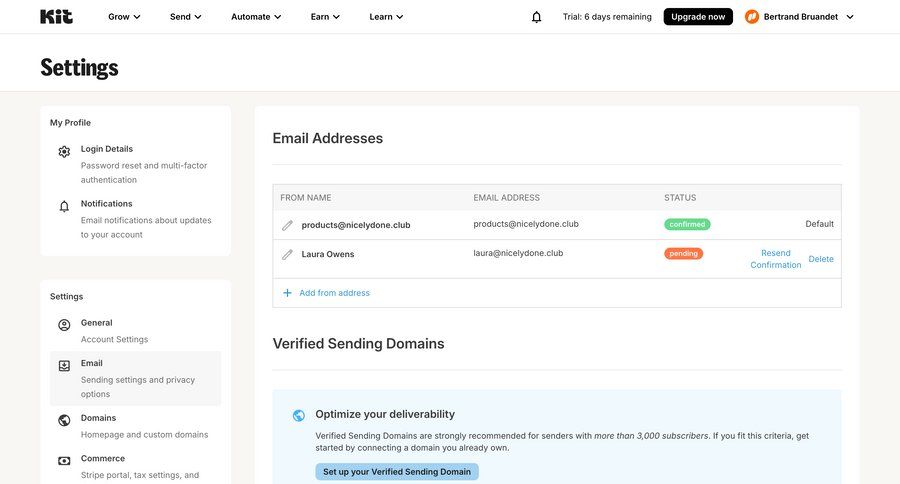This screenshot has width=900, height=484.
Task: Click the plus icon beside Add from address
Action: 287,293
